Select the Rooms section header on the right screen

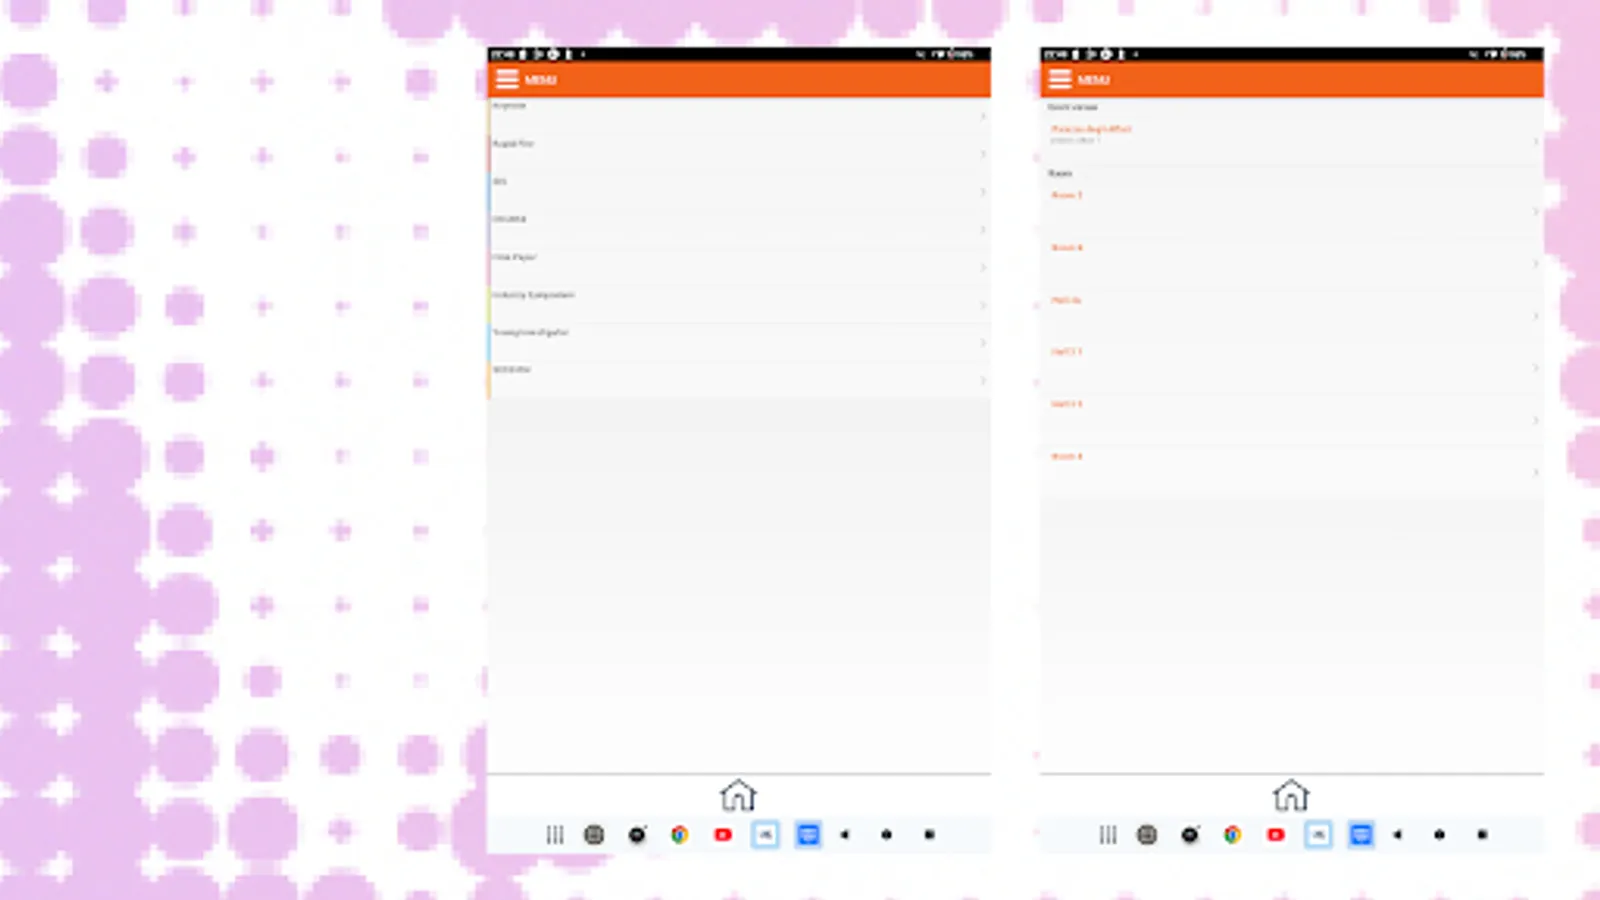1060,173
